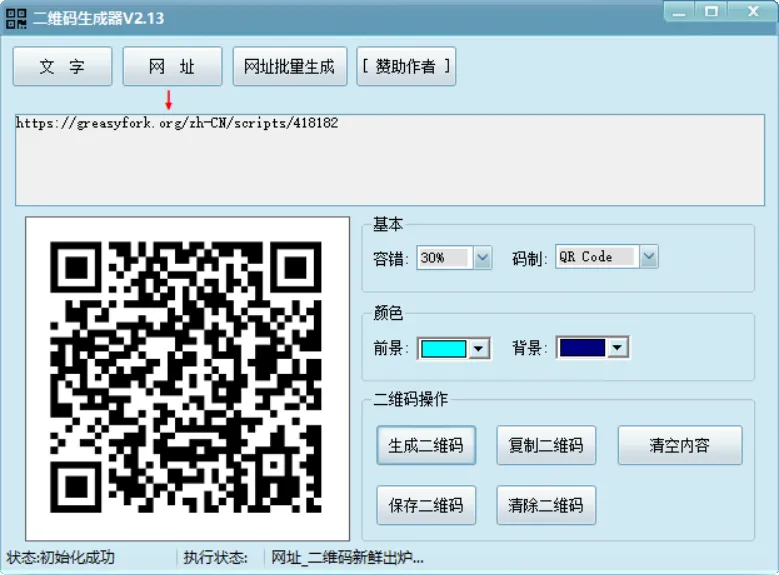This screenshot has width=779, height=575.
Task: Click the 码制: label
Action: pyautogui.click(x=530, y=259)
